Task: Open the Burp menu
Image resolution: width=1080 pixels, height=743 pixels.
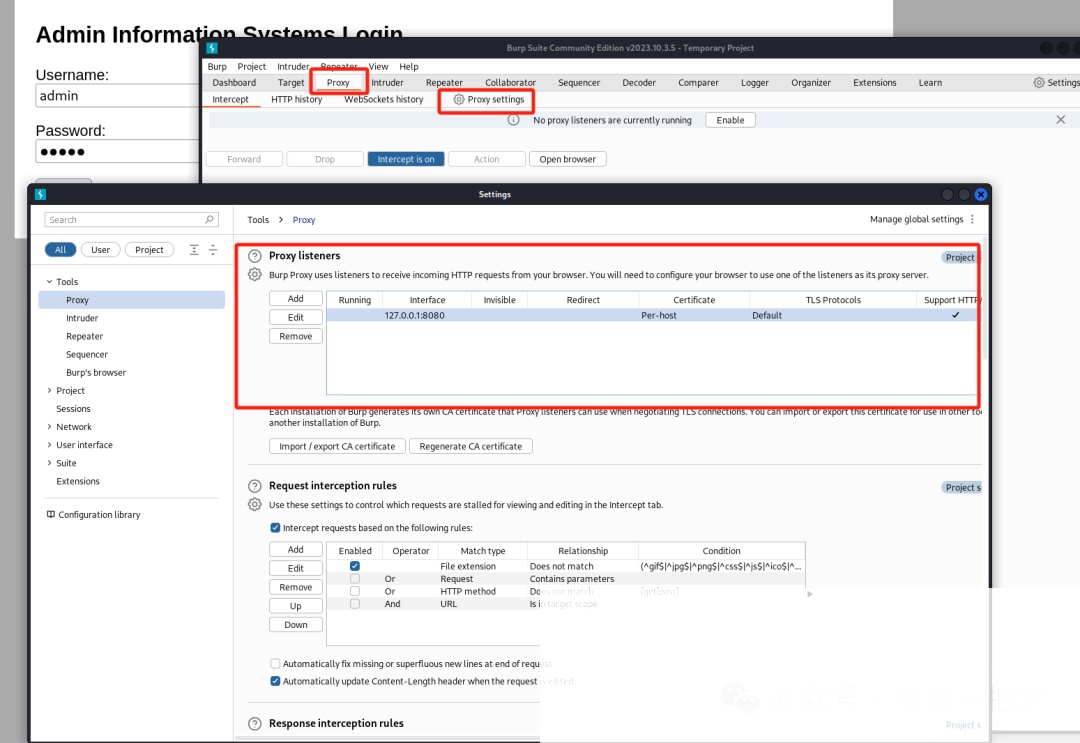Action: pyautogui.click(x=217, y=67)
